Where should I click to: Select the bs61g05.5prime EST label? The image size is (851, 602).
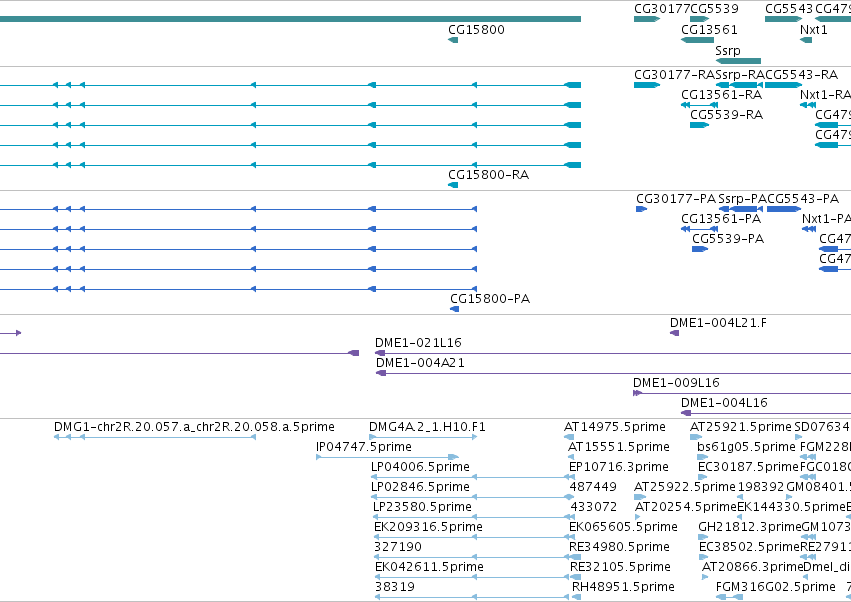[x=746, y=447]
